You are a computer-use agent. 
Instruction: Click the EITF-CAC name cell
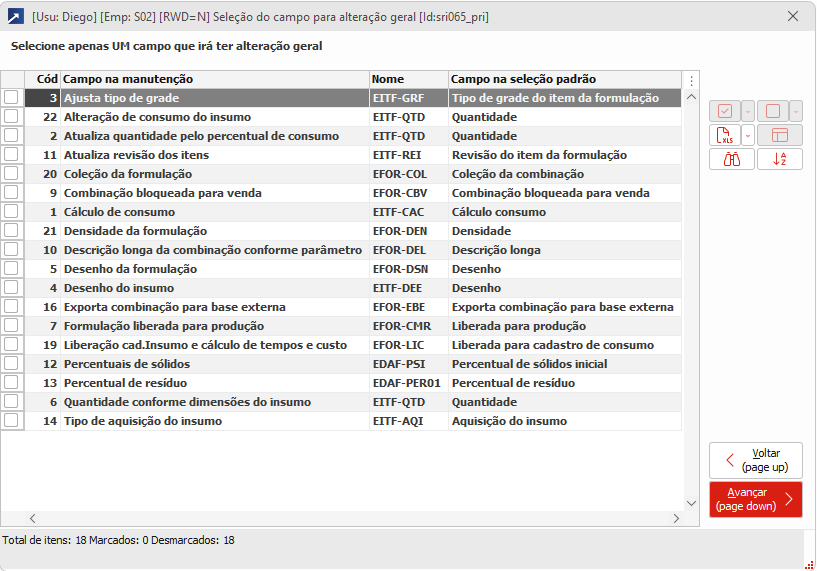click(x=408, y=212)
